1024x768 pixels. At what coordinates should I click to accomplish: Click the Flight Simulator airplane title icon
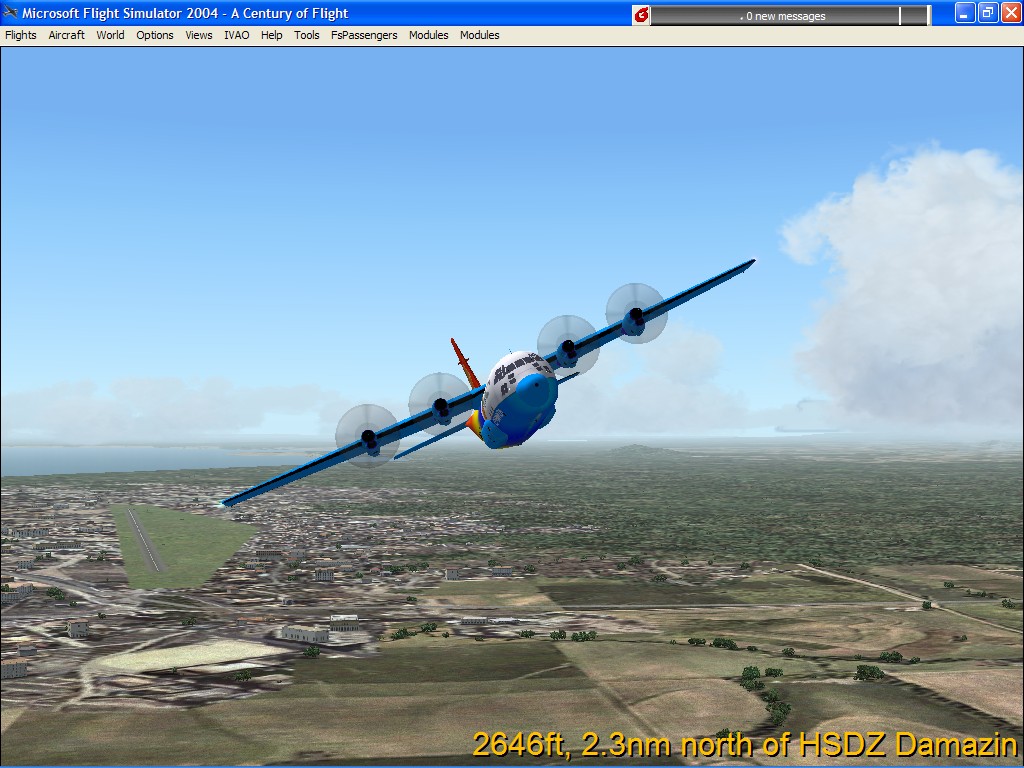[11, 13]
